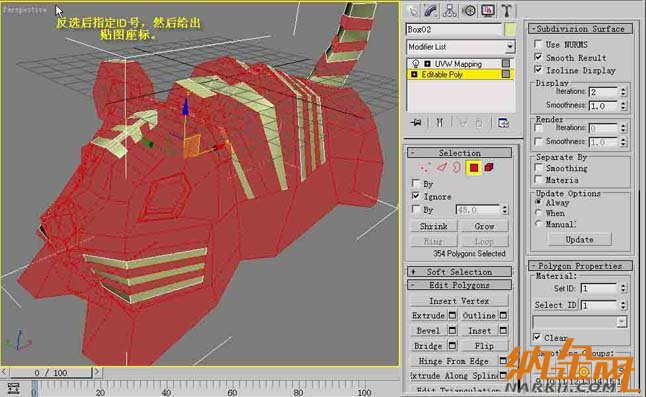Open Bridge settings box icon

452,346
